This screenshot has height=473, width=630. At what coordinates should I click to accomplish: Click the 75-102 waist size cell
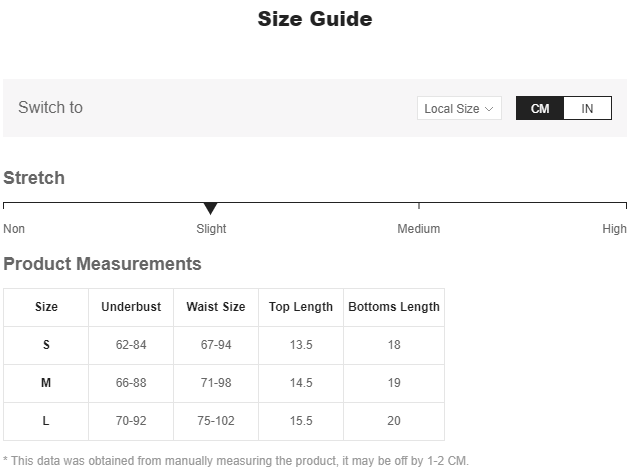[x=215, y=421]
